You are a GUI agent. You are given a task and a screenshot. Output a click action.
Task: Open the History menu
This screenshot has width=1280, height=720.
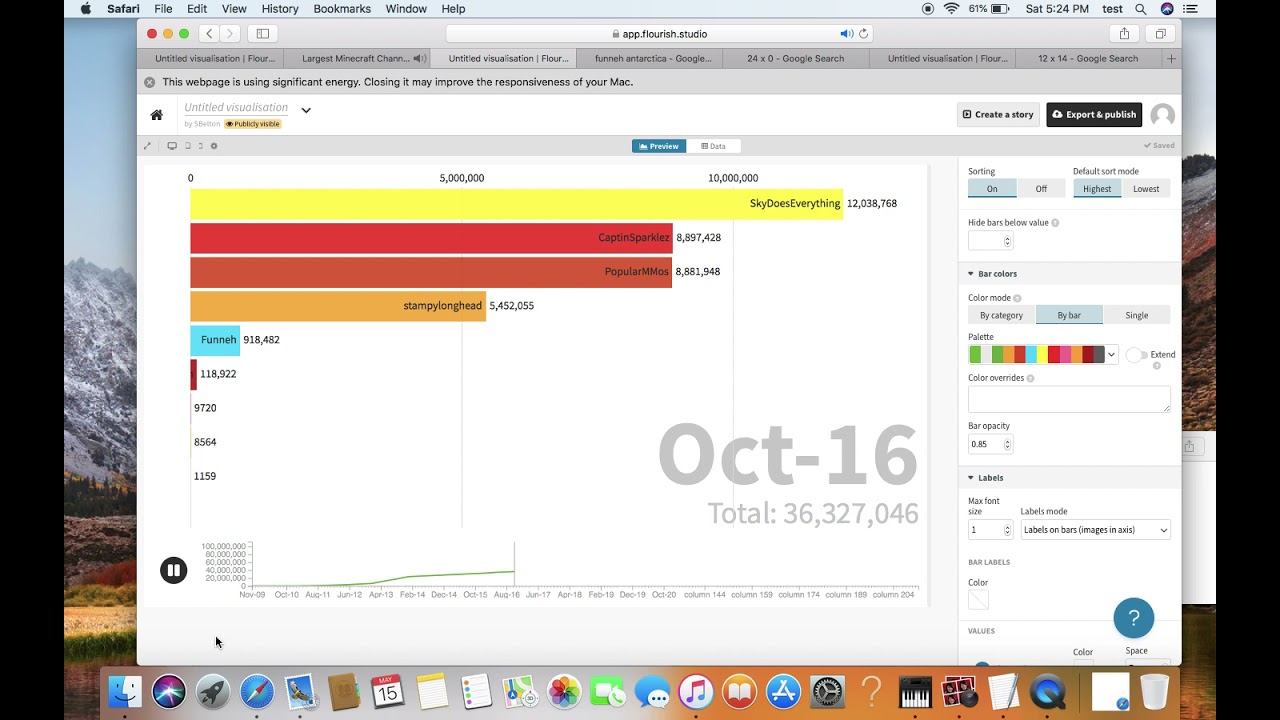(280, 9)
